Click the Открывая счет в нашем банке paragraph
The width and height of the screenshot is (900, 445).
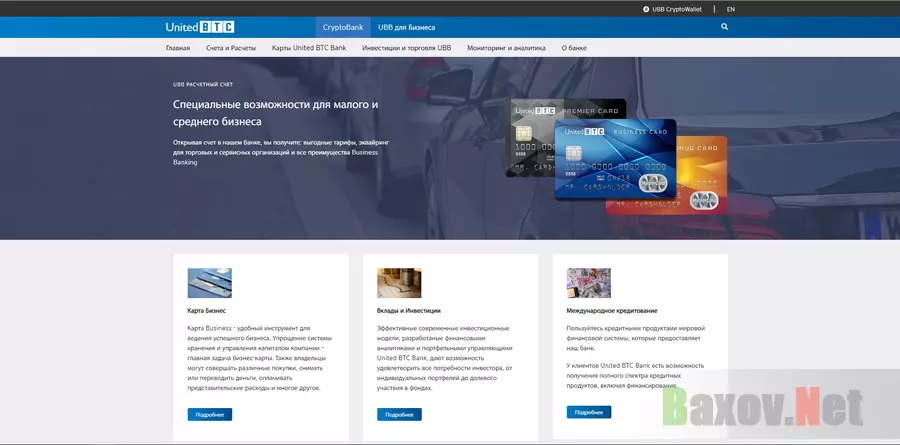coord(282,152)
